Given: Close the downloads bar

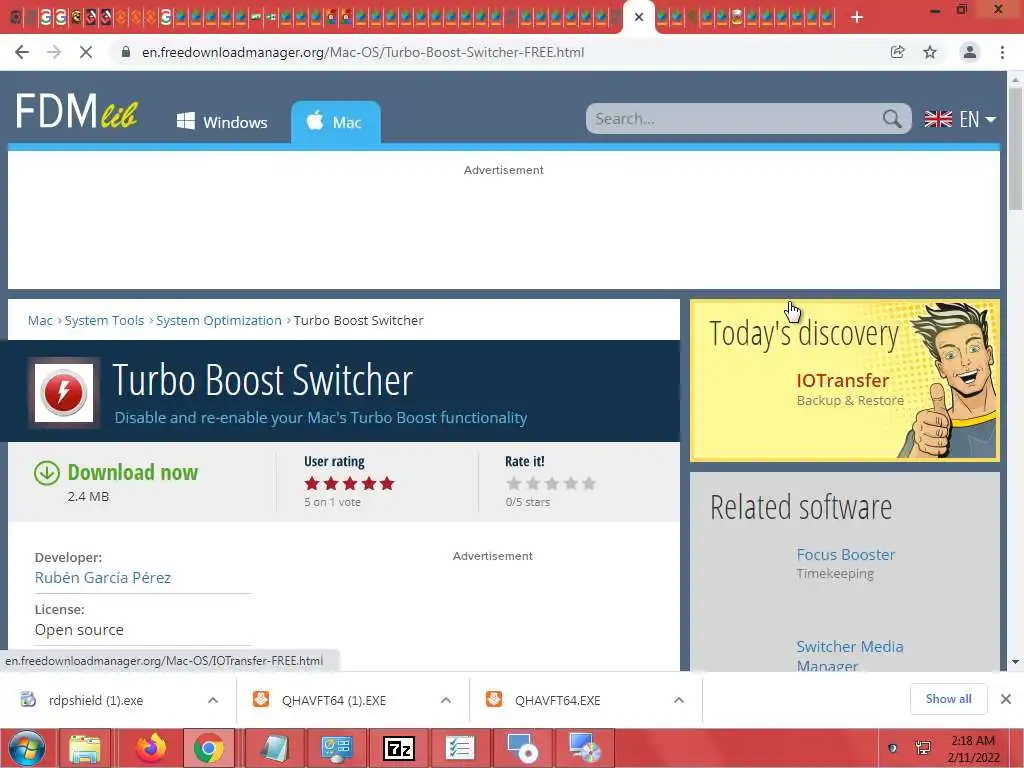Looking at the screenshot, I should (x=1006, y=699).
